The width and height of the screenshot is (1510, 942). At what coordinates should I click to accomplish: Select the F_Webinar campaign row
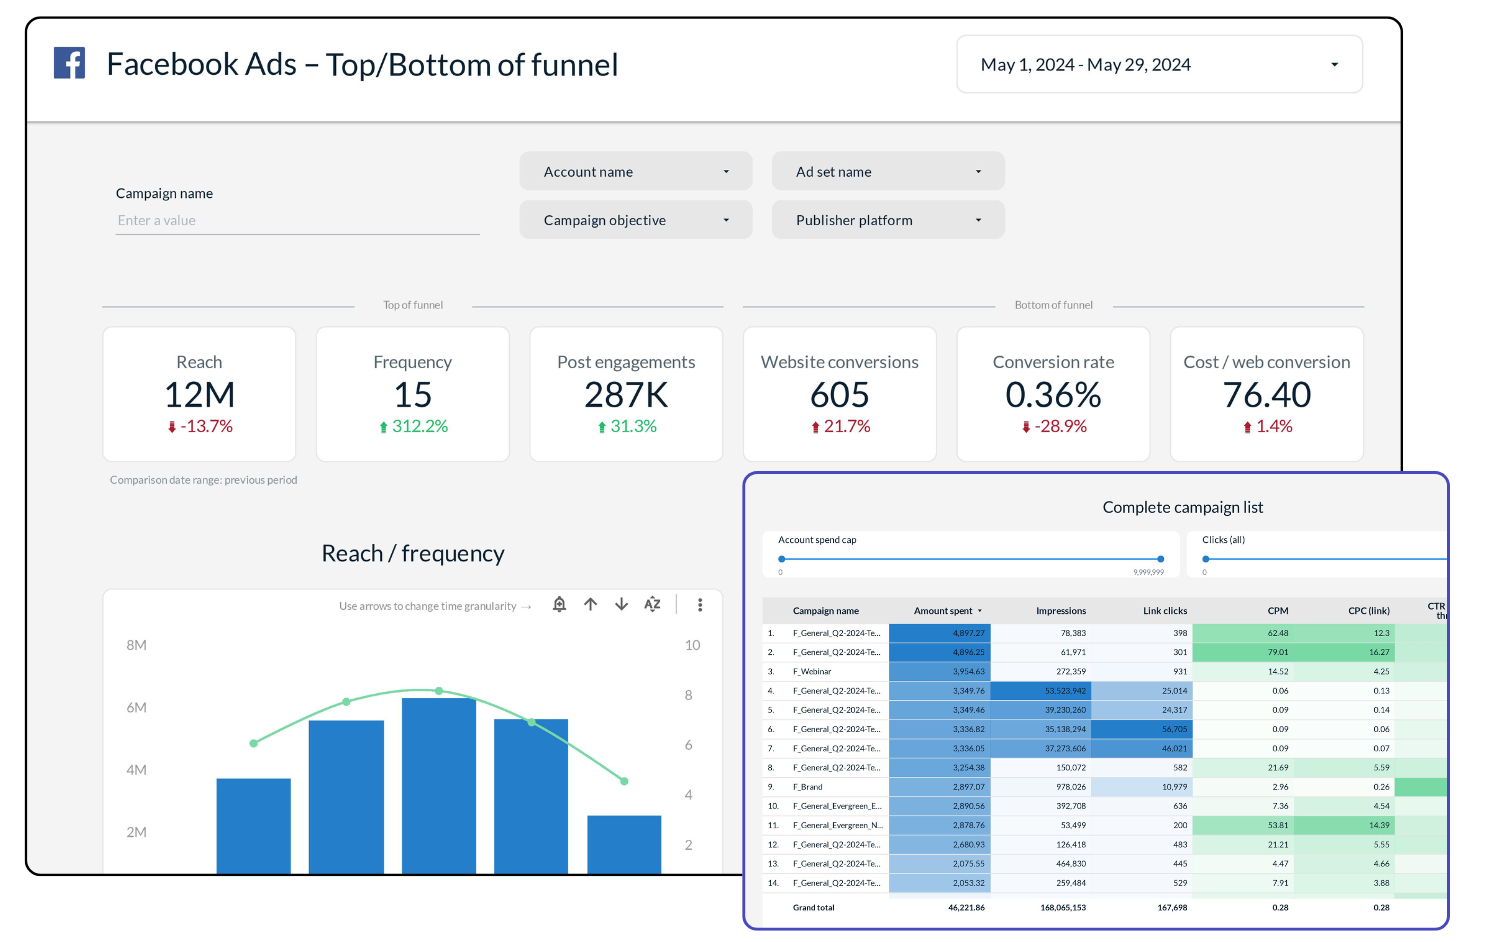tap(812, 672)
